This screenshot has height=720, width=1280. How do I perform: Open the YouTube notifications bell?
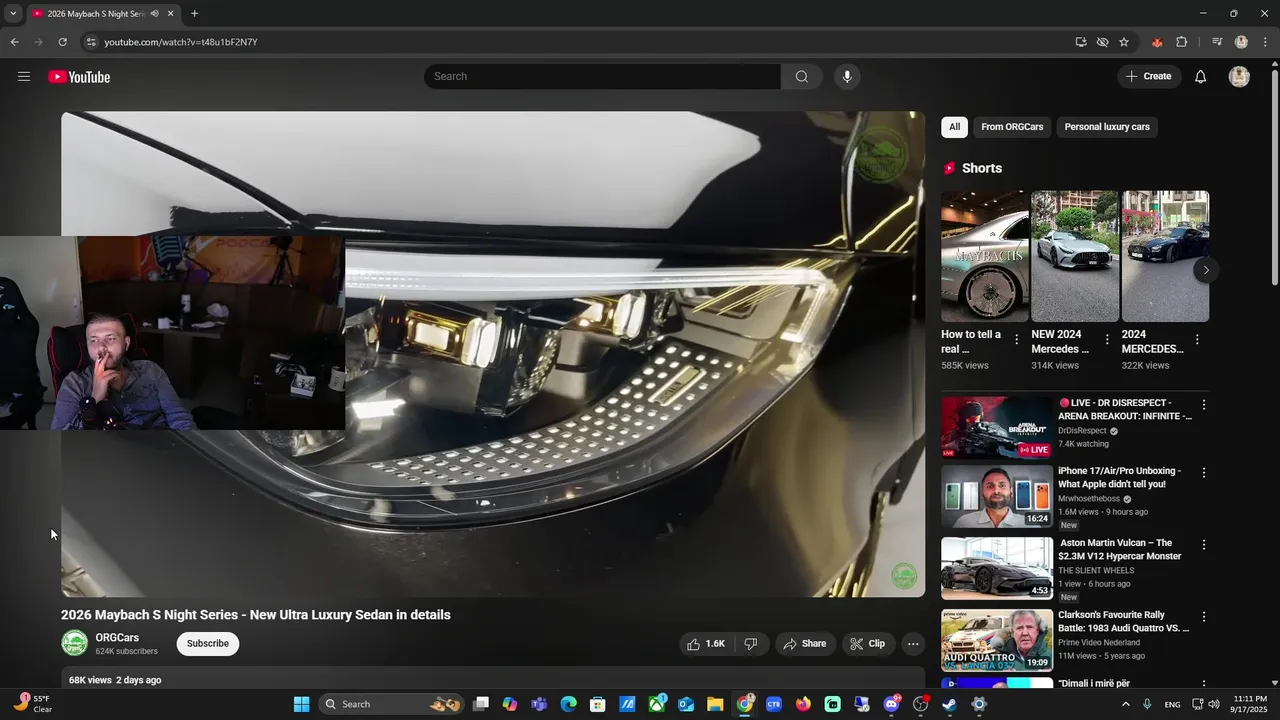point(1201,77)
